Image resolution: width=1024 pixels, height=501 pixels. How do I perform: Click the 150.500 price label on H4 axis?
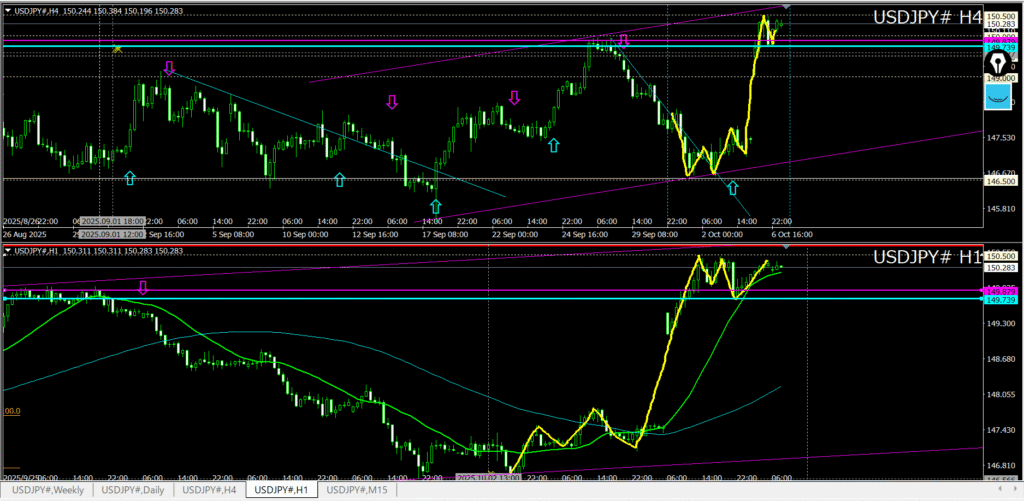coord(1001,17)
